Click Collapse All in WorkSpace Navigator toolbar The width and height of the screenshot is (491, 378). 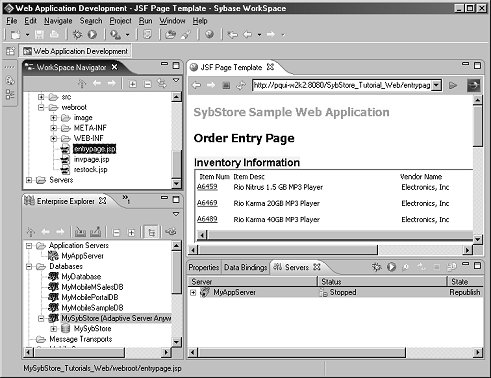pos(147,84)
